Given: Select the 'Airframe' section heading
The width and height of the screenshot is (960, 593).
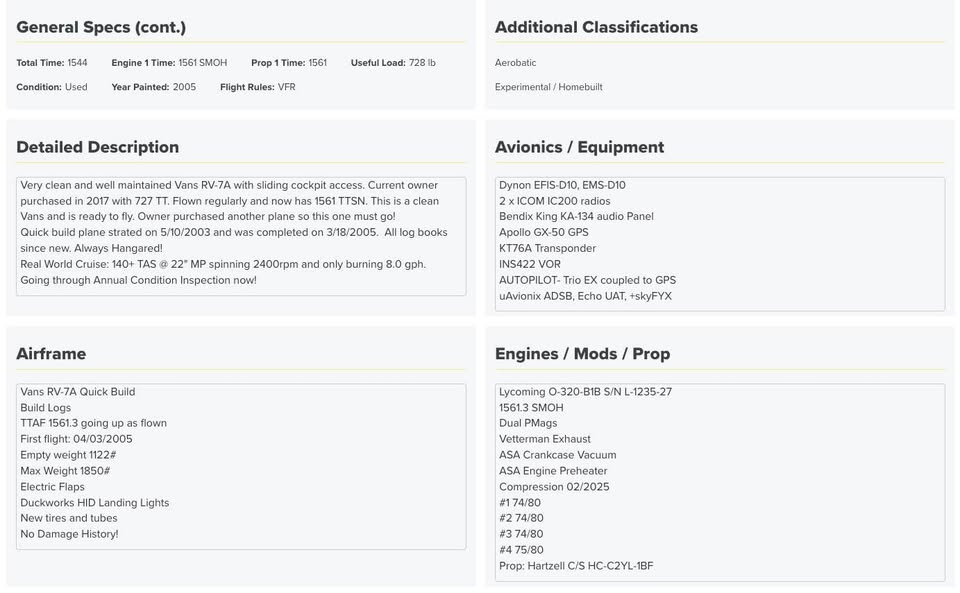Looking at the screenshot, I should tap(51, 354).
